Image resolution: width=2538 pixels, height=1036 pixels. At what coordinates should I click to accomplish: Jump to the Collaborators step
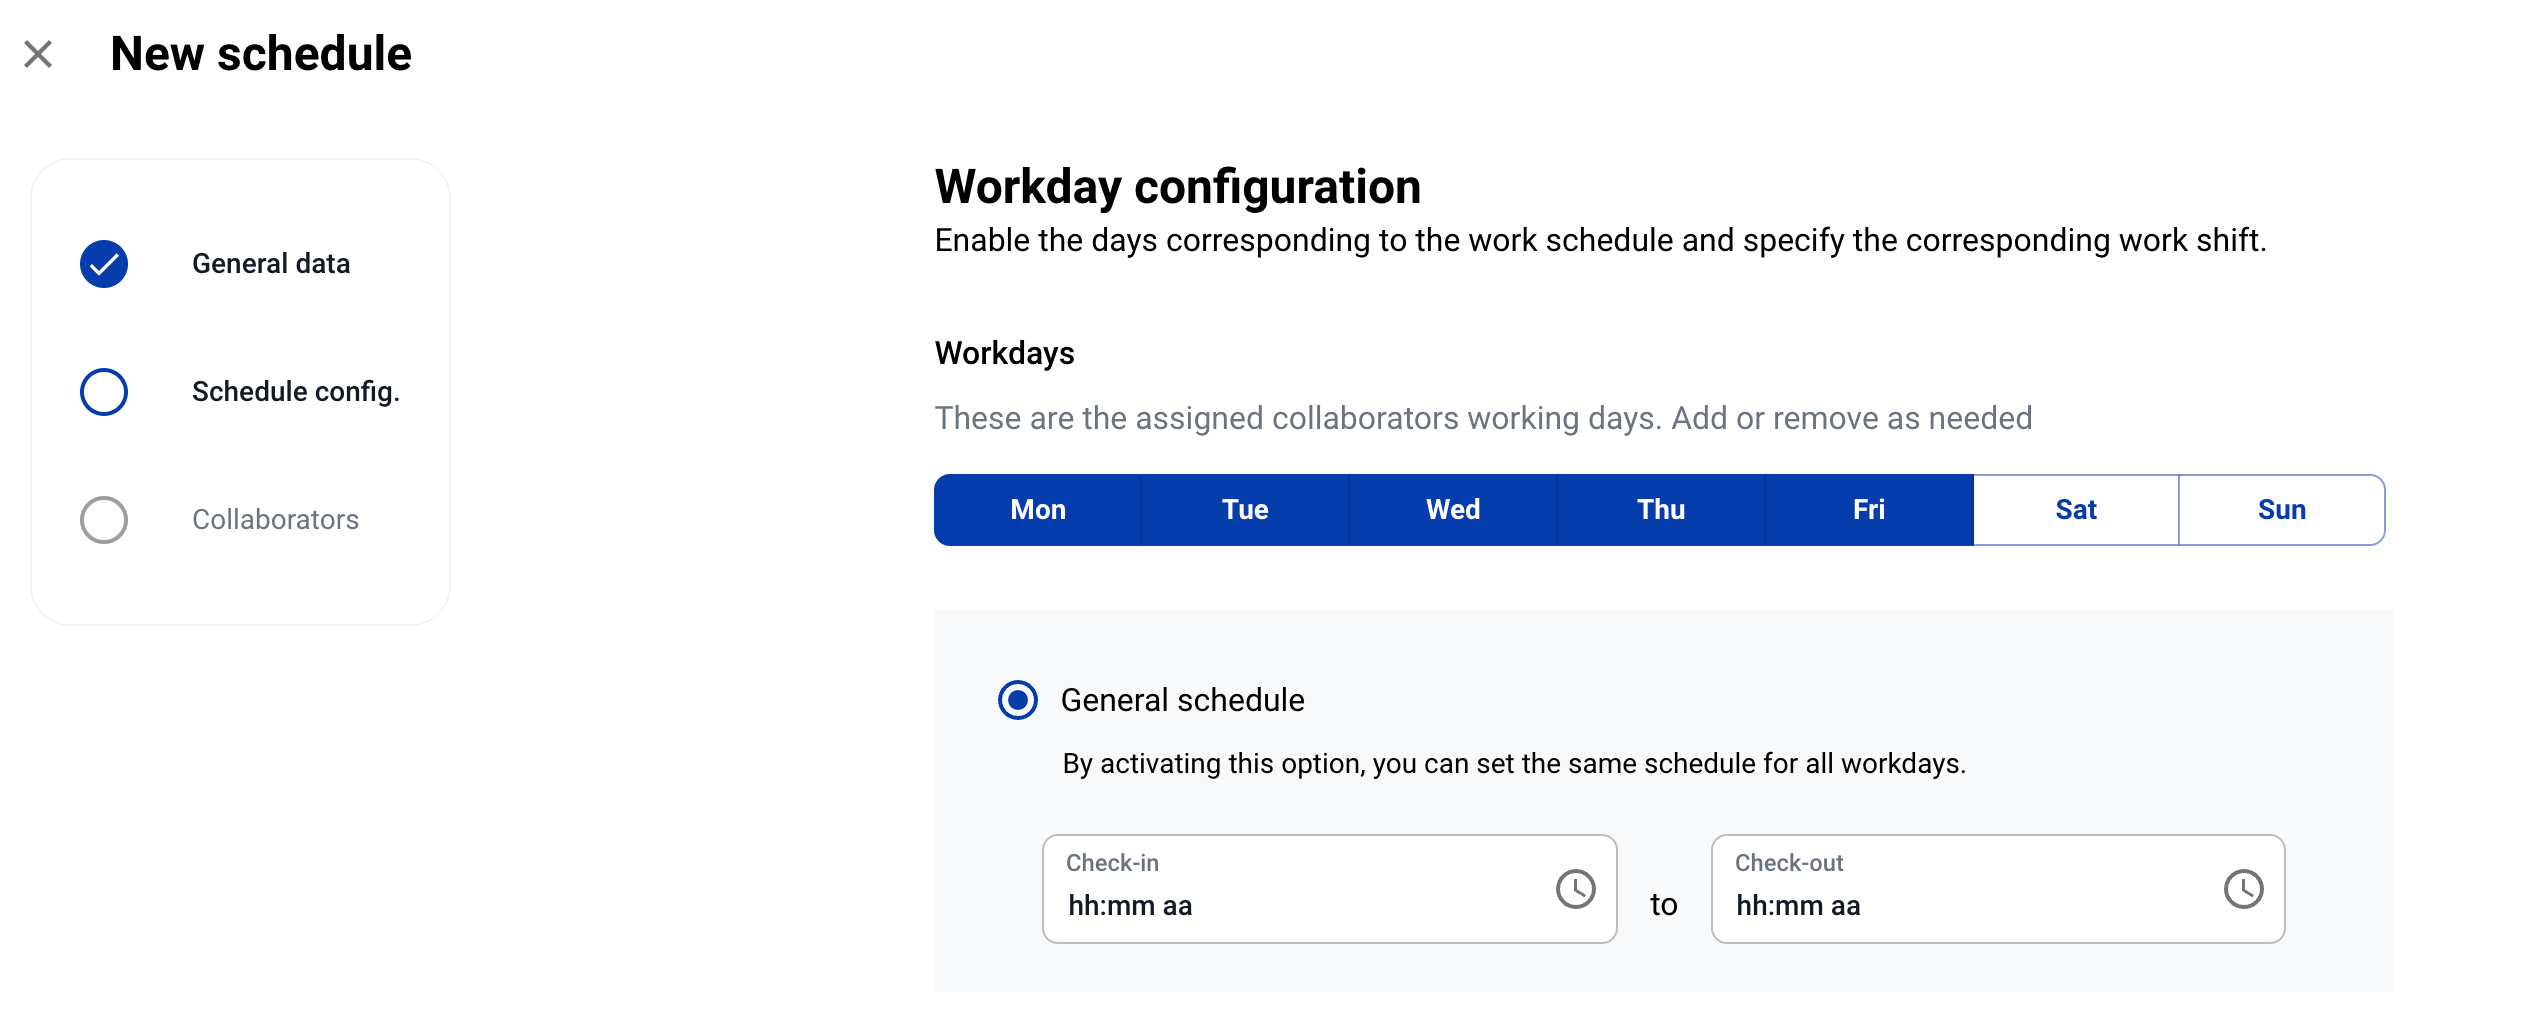tap(275, 520)
